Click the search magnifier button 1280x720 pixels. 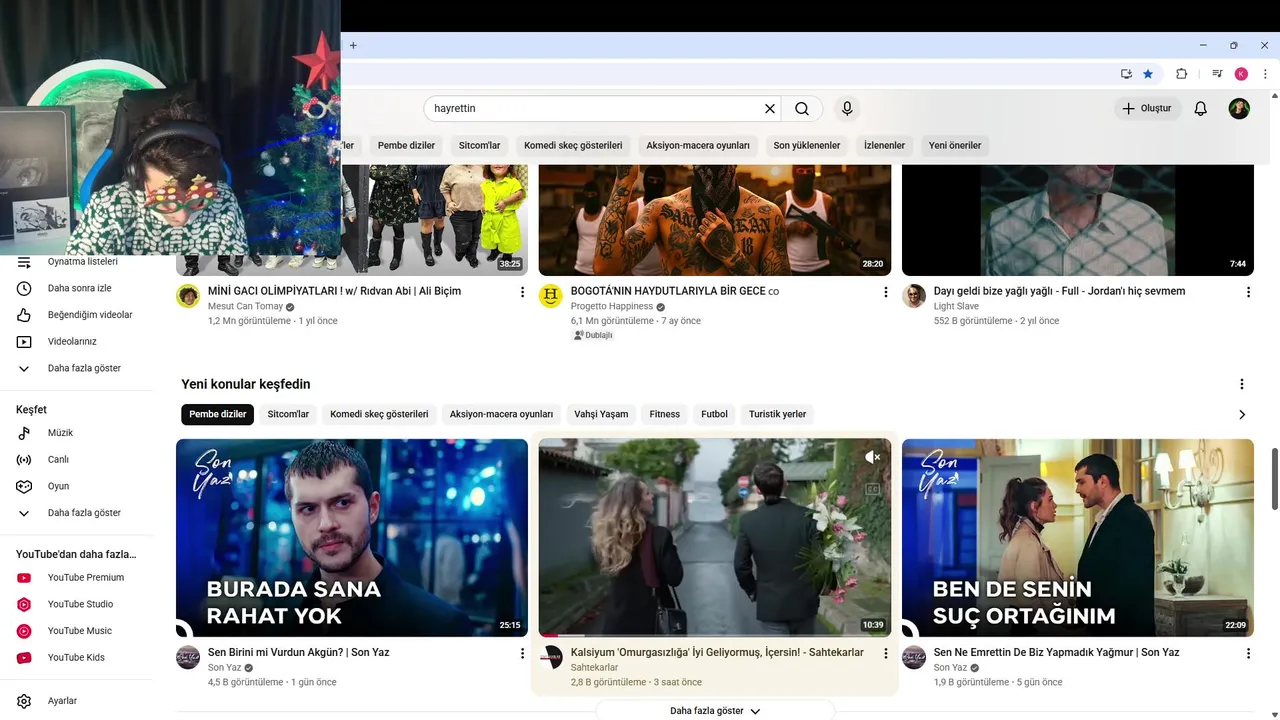[802, 108]
